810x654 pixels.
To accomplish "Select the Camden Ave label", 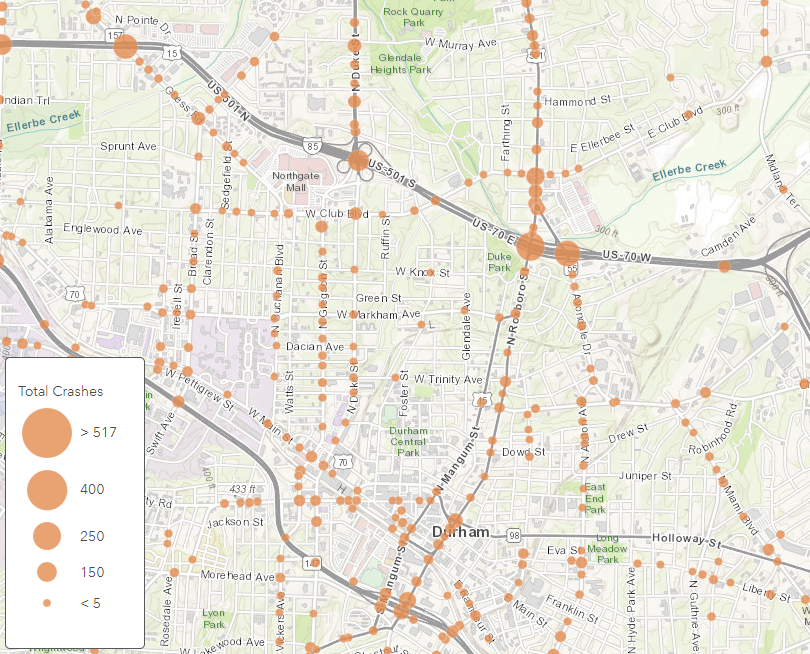I will pyautogui.click(x=728, y=237).
